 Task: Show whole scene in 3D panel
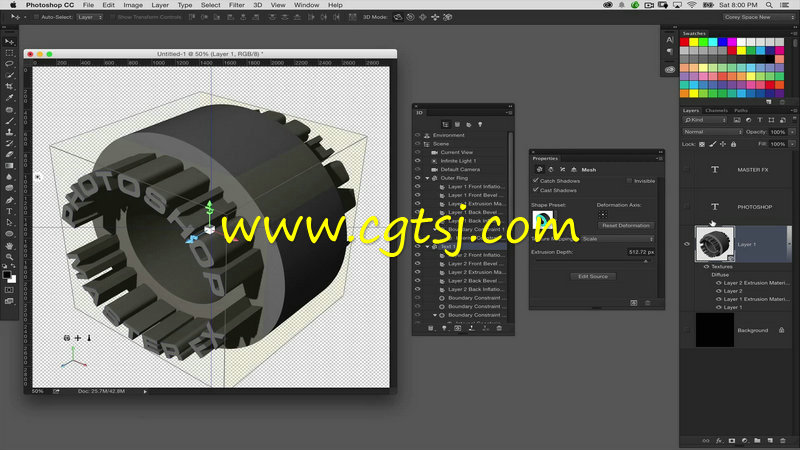445,124
